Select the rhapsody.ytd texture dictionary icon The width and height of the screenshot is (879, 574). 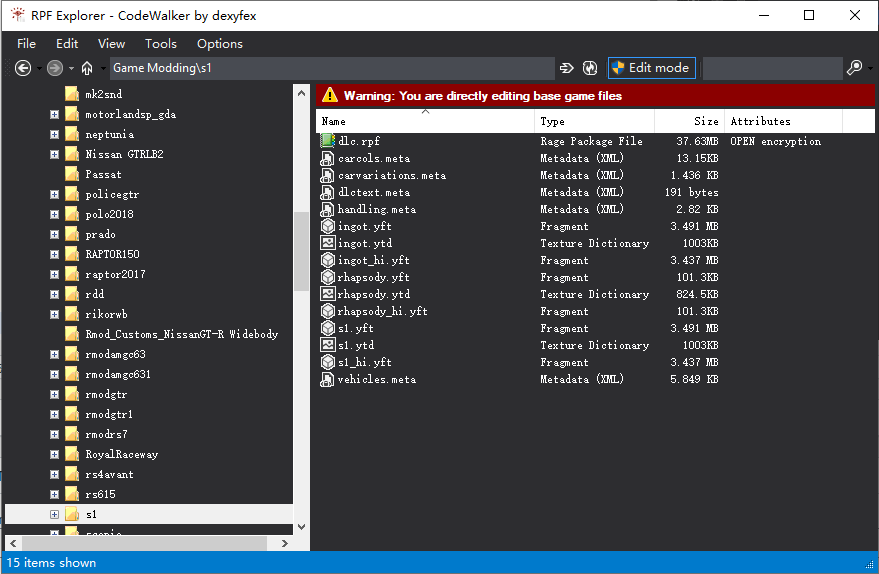point(327,294)
